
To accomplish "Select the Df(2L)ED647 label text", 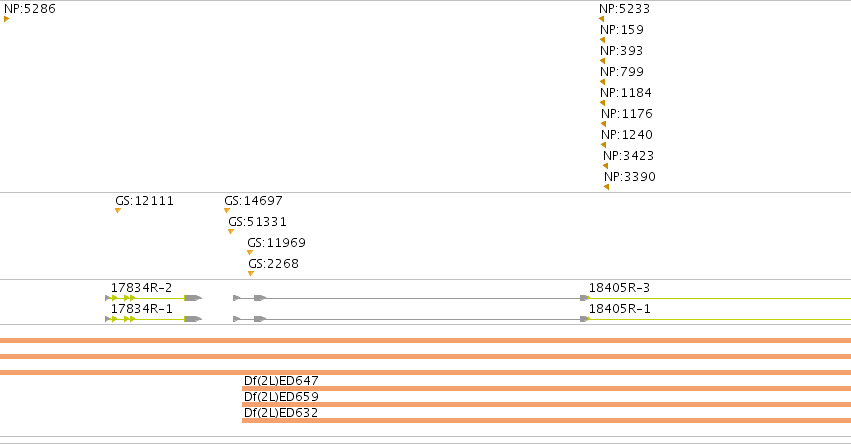I will coord(281,380).
